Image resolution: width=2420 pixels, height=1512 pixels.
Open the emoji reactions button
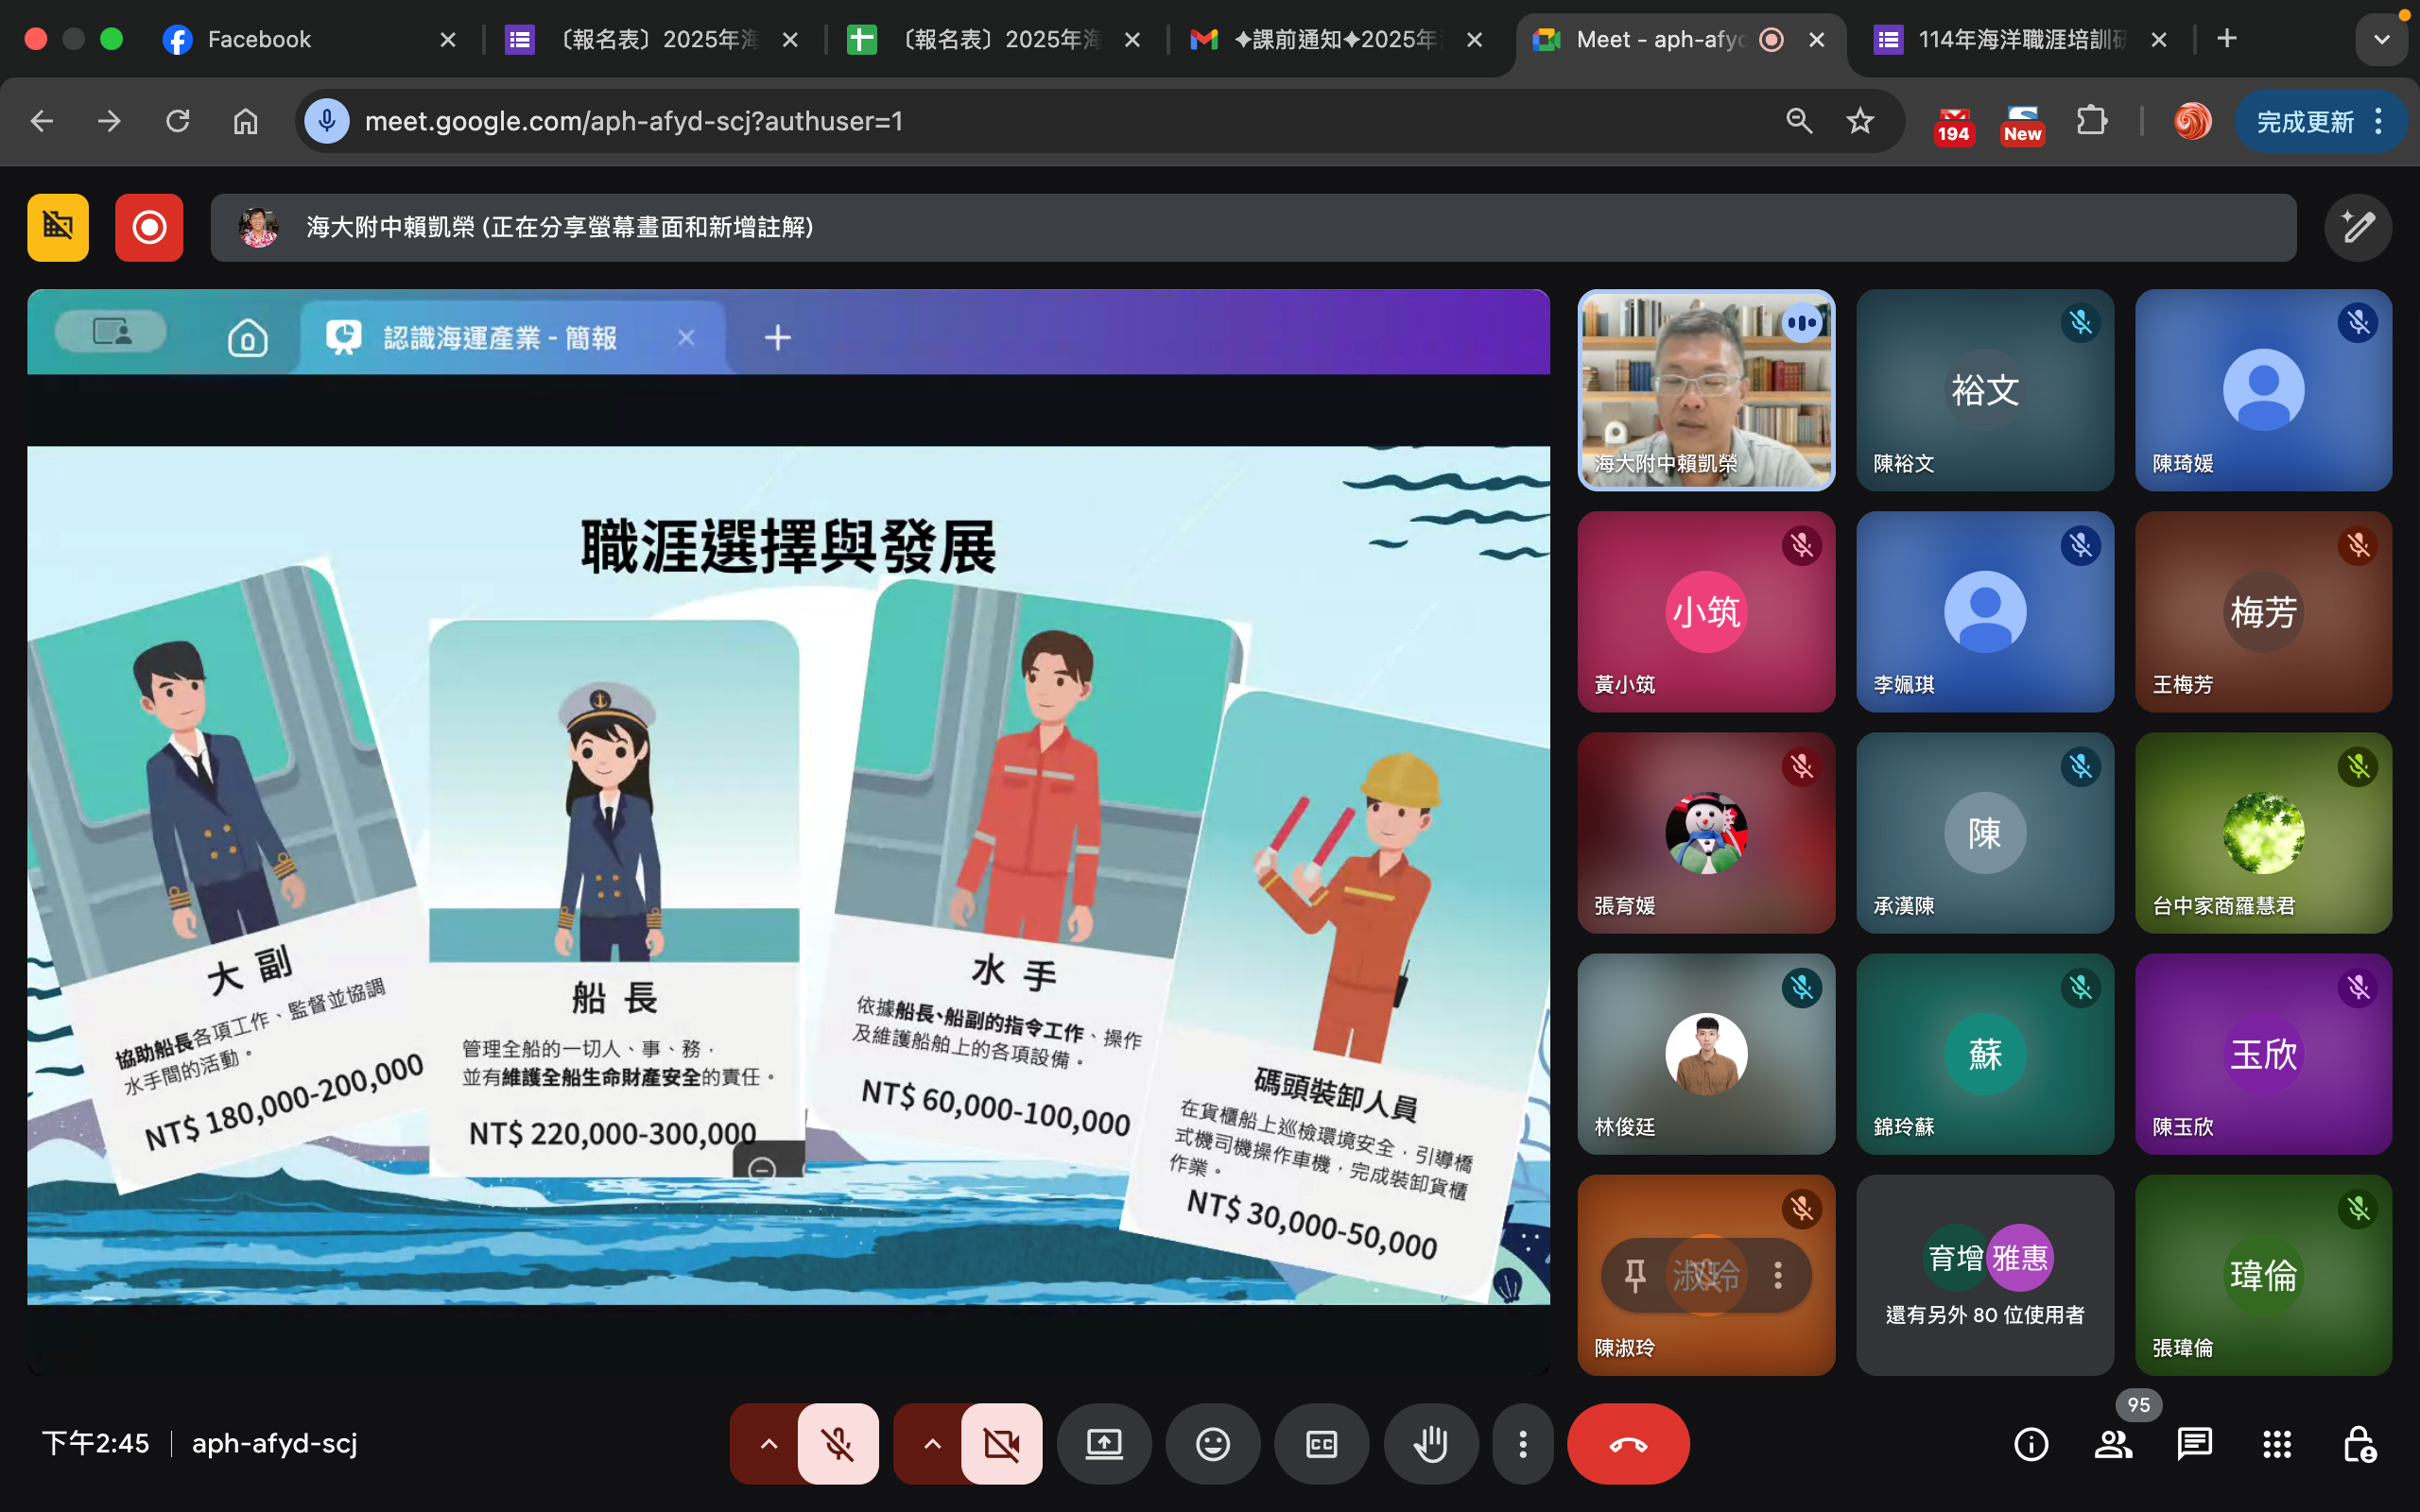click(1212, 1443)
